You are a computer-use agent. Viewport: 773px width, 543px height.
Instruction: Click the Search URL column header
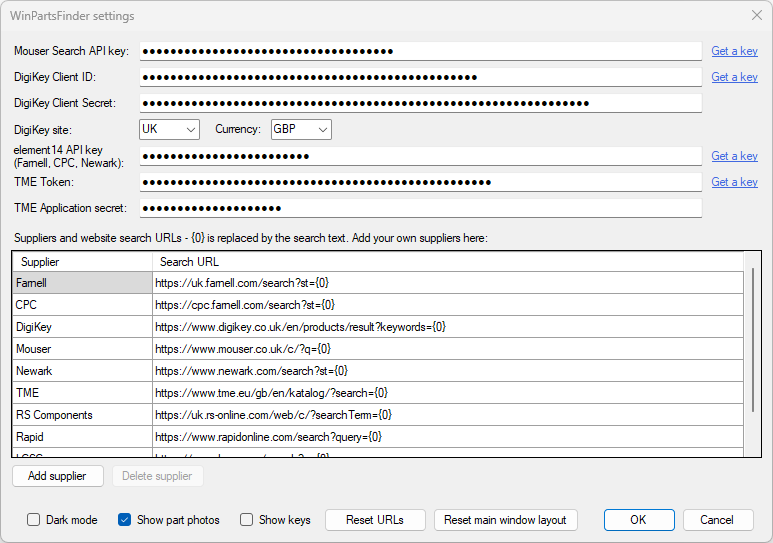[x=448, y=262]
